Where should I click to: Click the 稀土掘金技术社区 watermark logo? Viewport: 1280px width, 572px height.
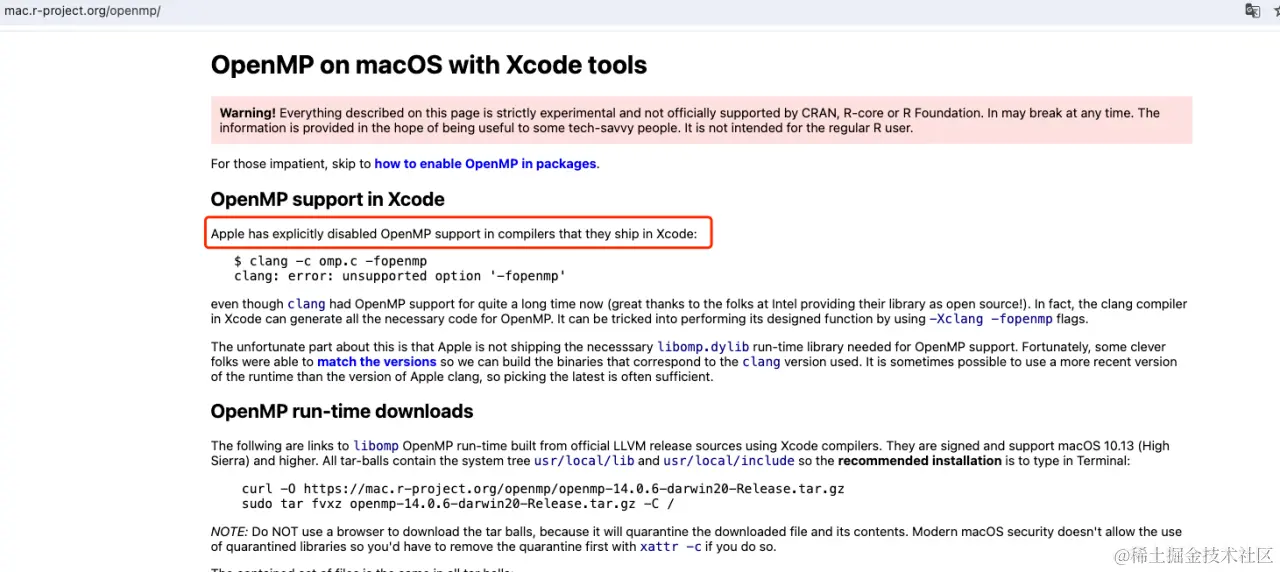[1193, 554]
